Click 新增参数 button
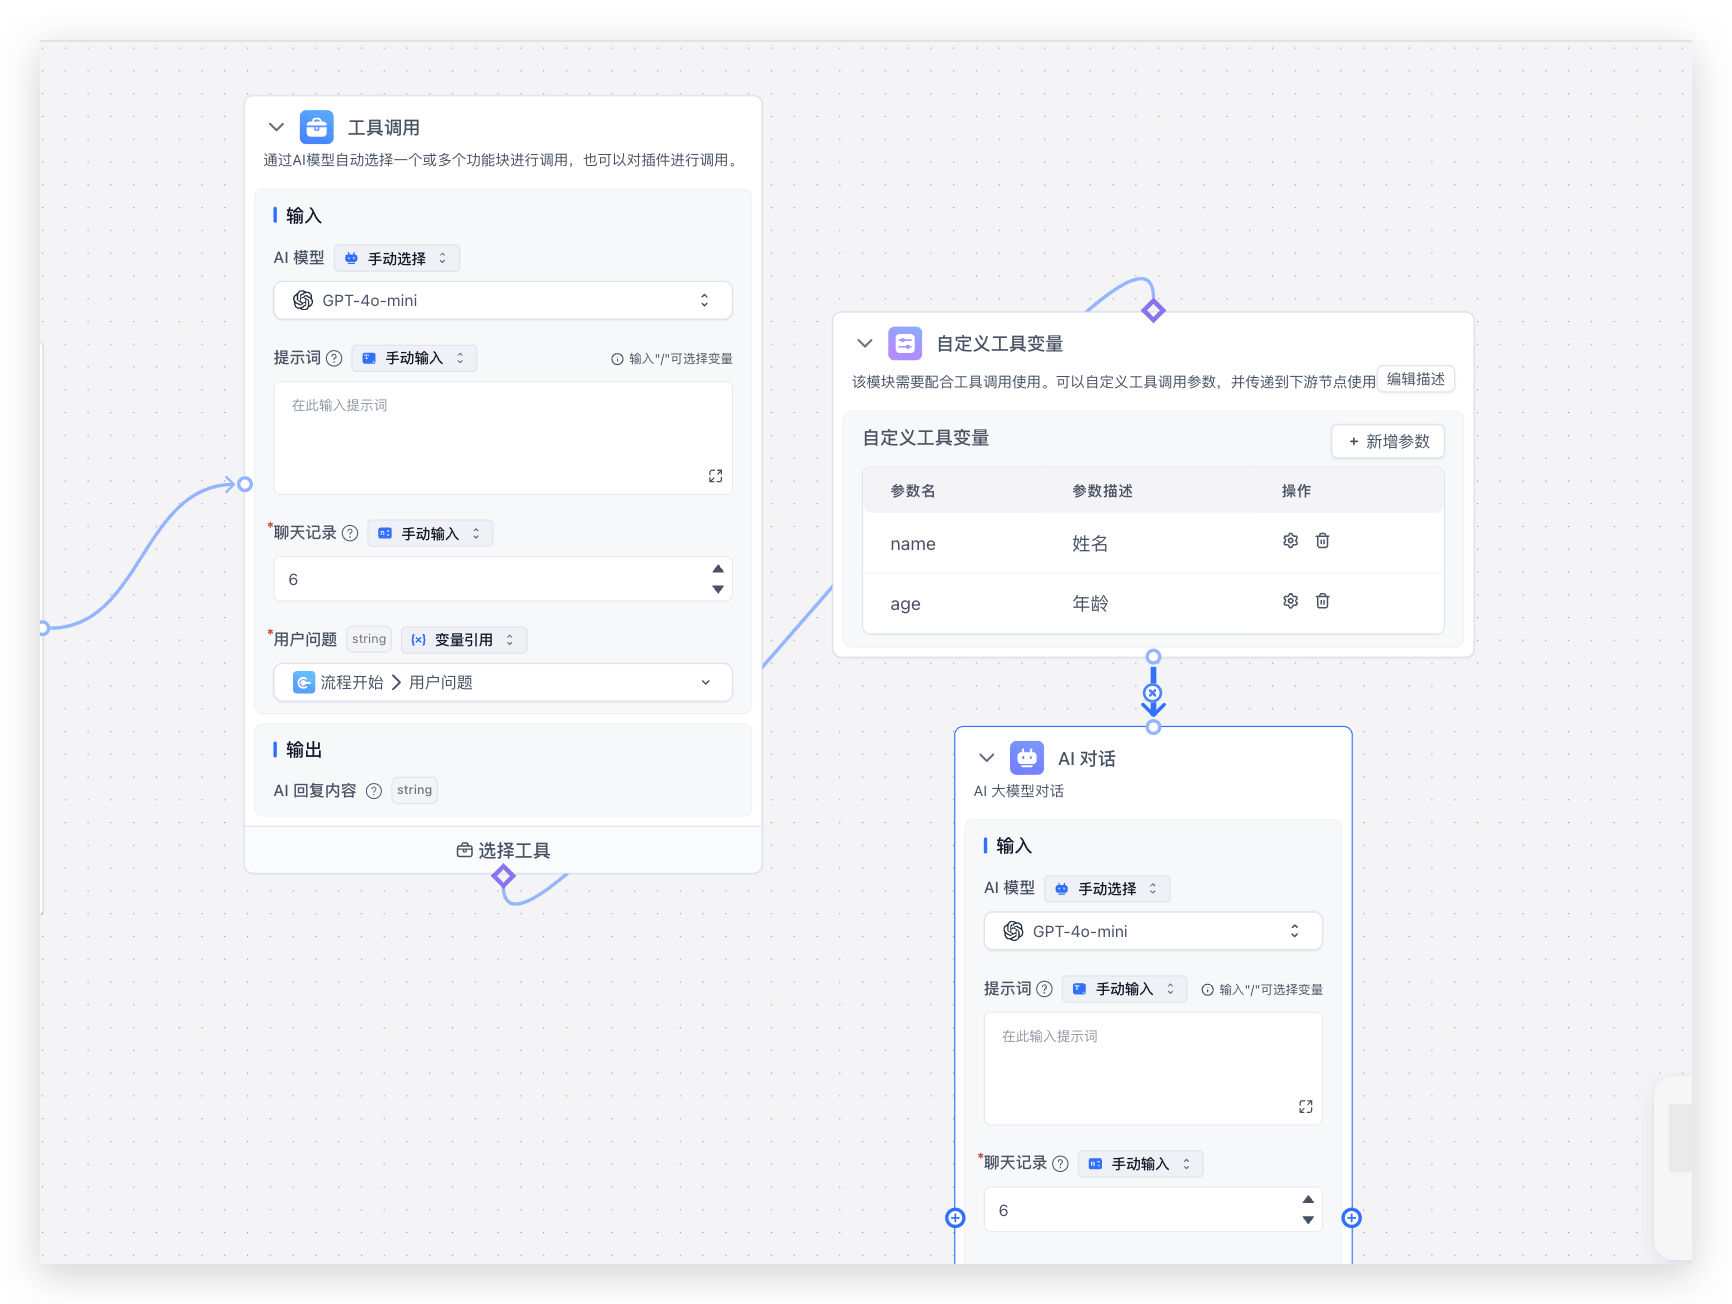Screen dimensions: 1732x1304 point(1388,441)
